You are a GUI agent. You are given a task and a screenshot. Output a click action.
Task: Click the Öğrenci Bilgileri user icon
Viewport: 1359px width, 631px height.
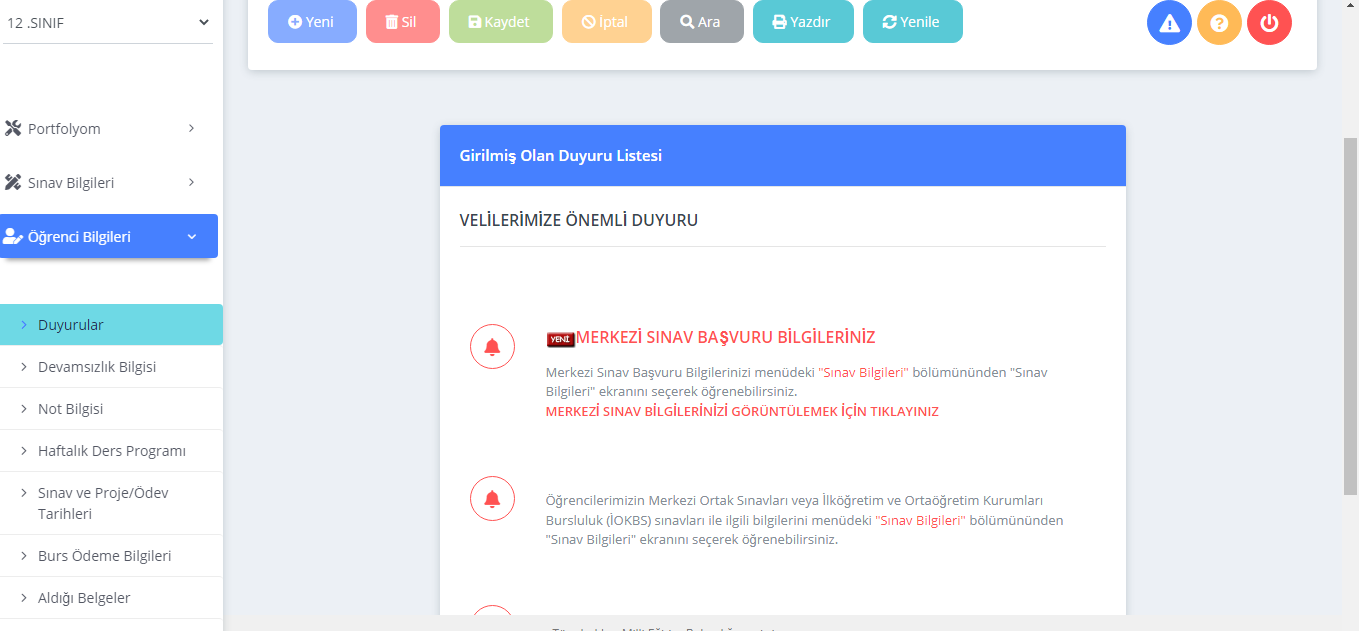[x=13, y=237]
